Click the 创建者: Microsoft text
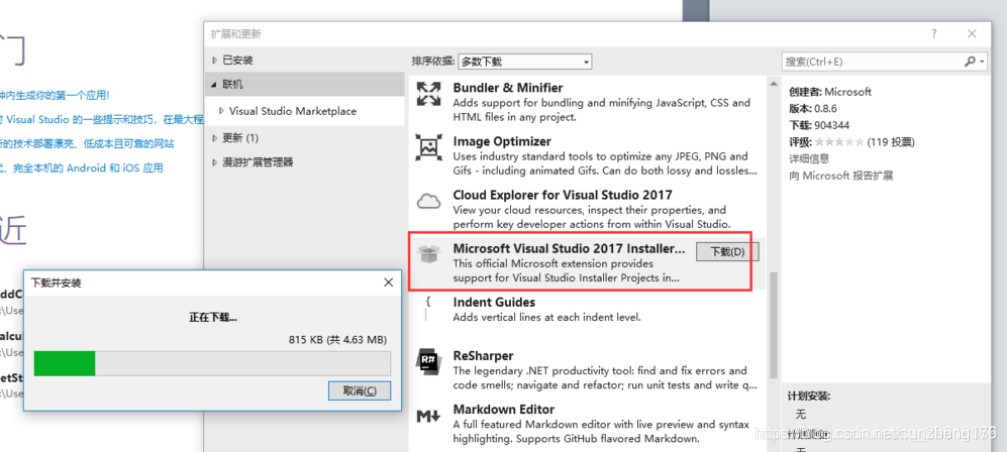 coord(830,92)
